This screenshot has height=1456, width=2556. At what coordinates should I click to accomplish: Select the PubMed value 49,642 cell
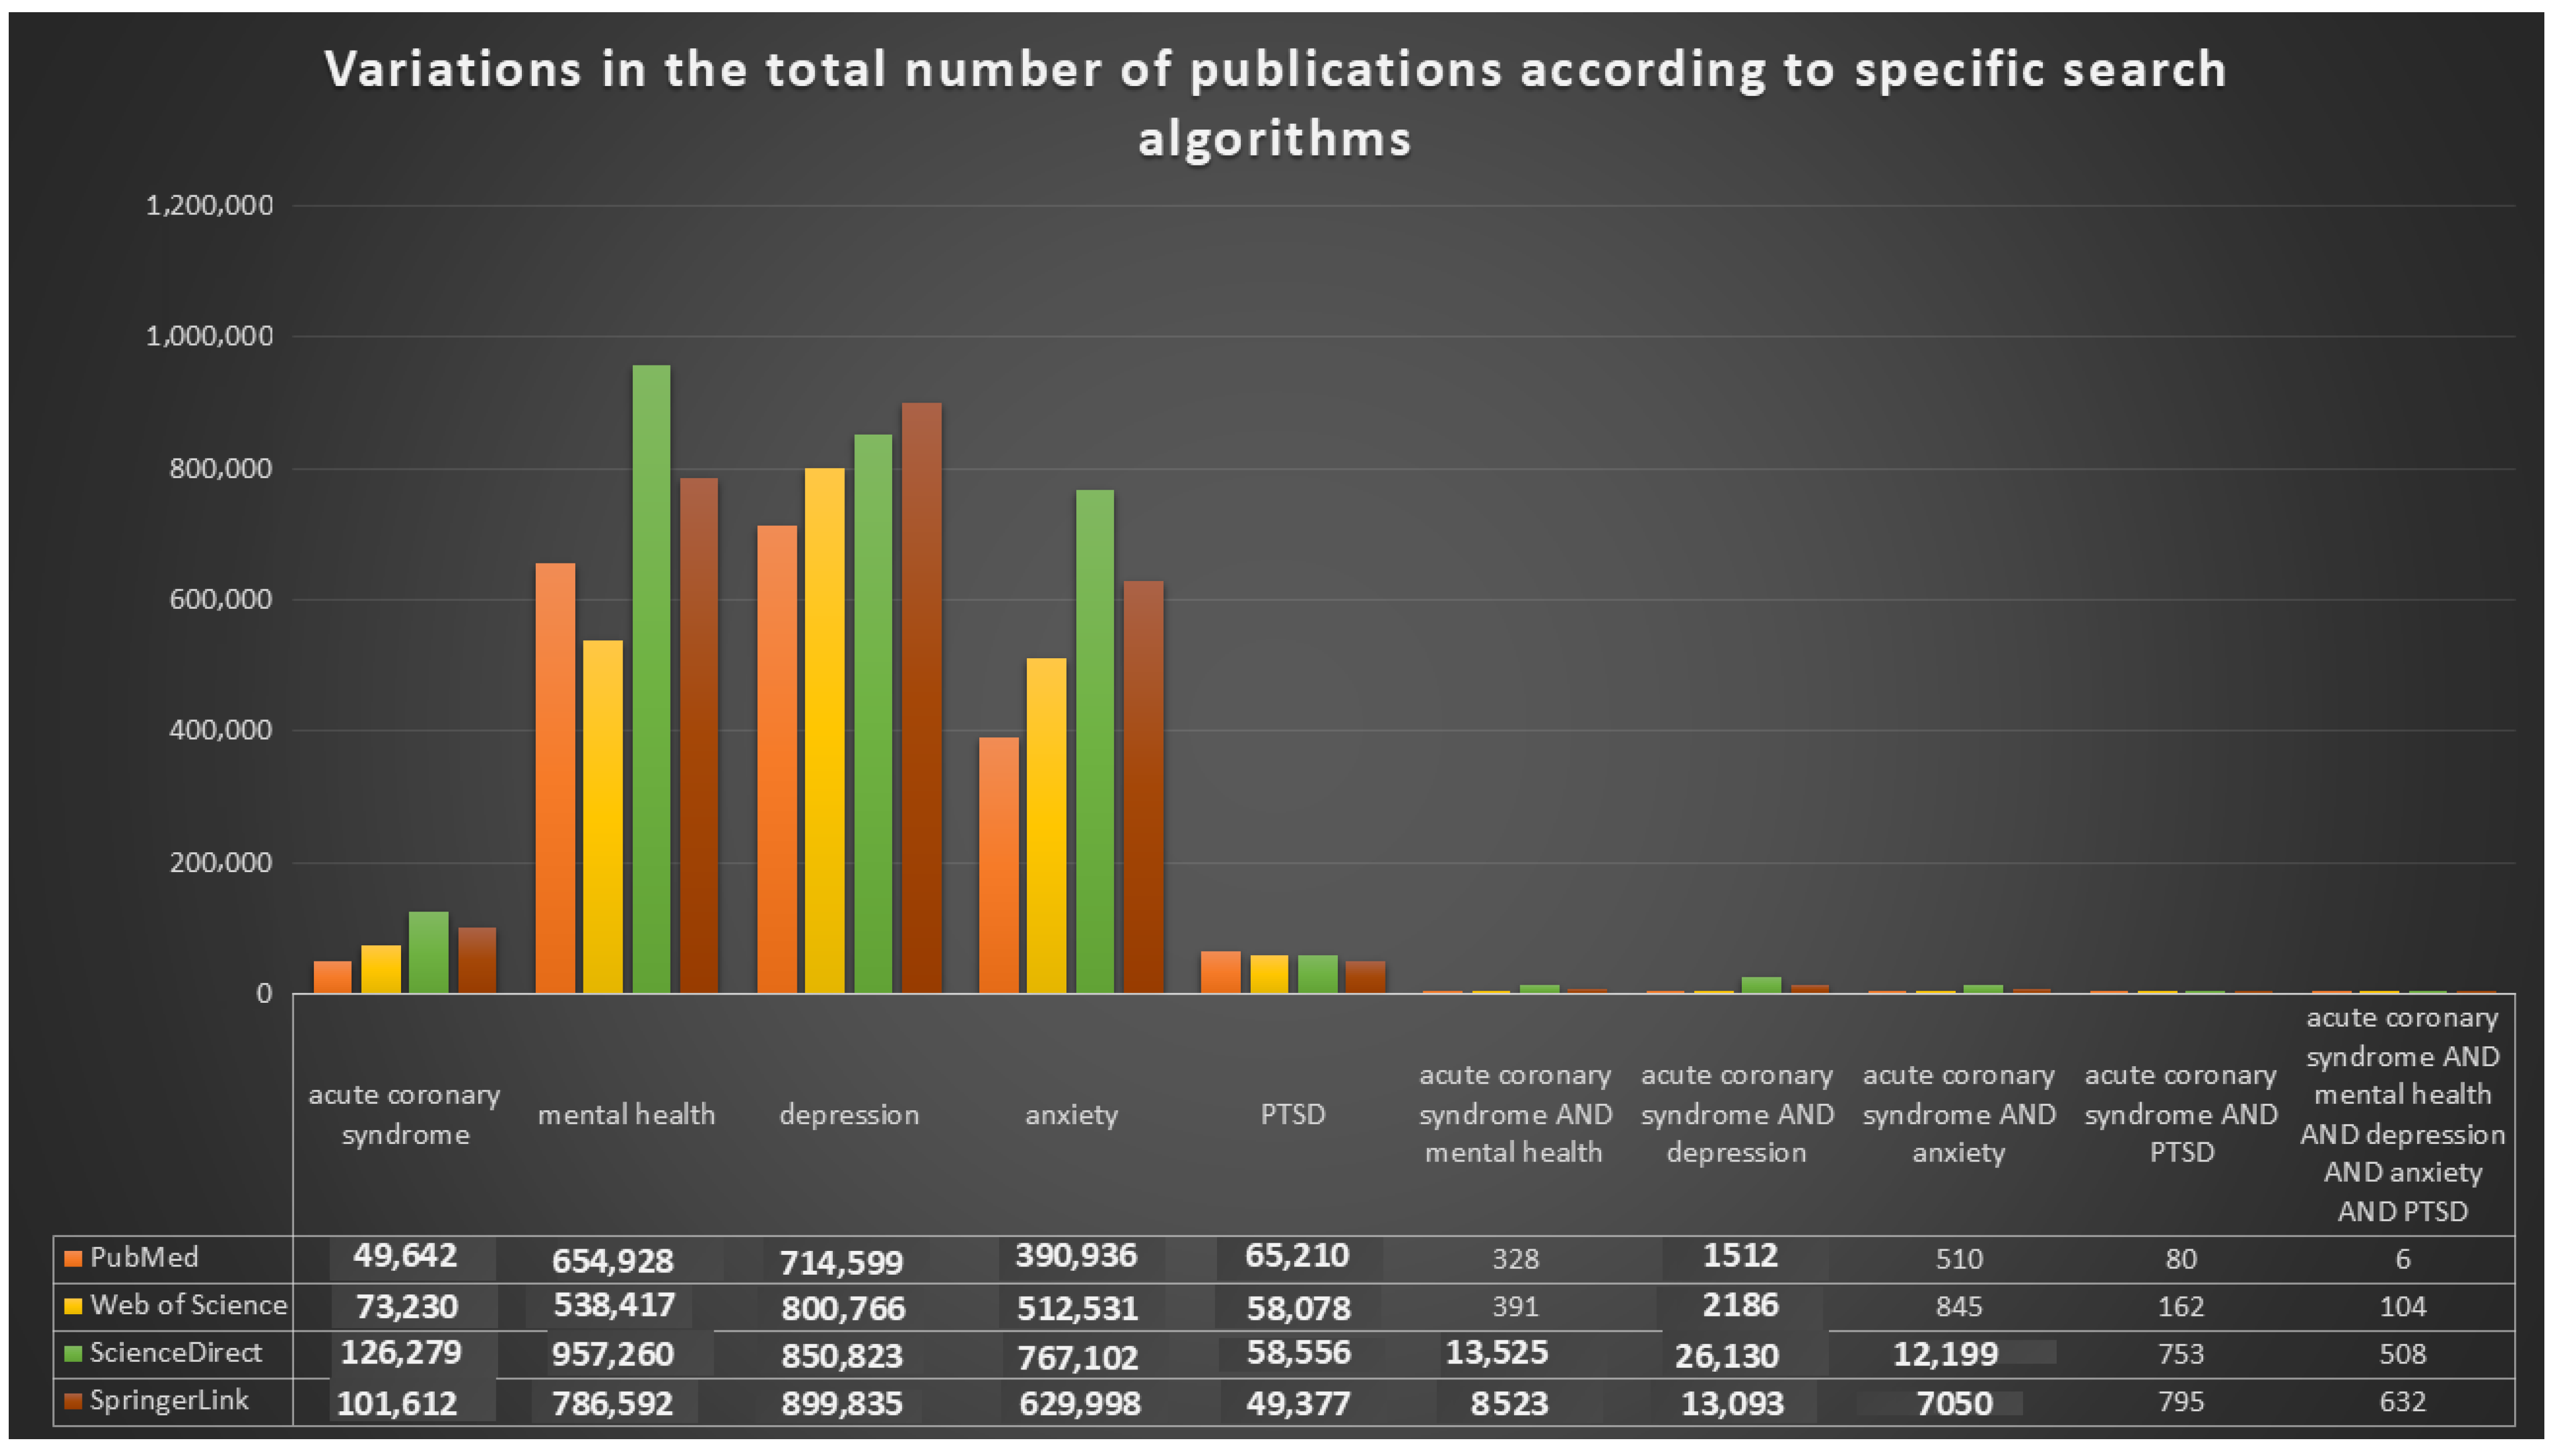[x=405, y=1256]
